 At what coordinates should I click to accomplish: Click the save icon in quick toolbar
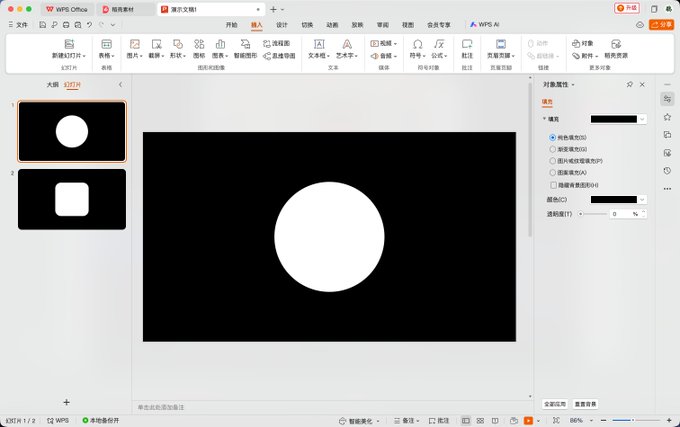click(42, 25)
